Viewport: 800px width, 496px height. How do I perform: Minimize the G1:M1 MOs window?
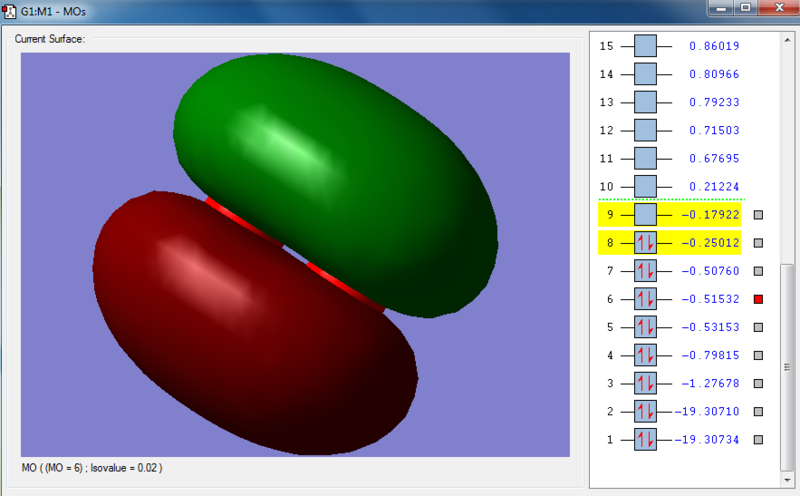point(721,8)
